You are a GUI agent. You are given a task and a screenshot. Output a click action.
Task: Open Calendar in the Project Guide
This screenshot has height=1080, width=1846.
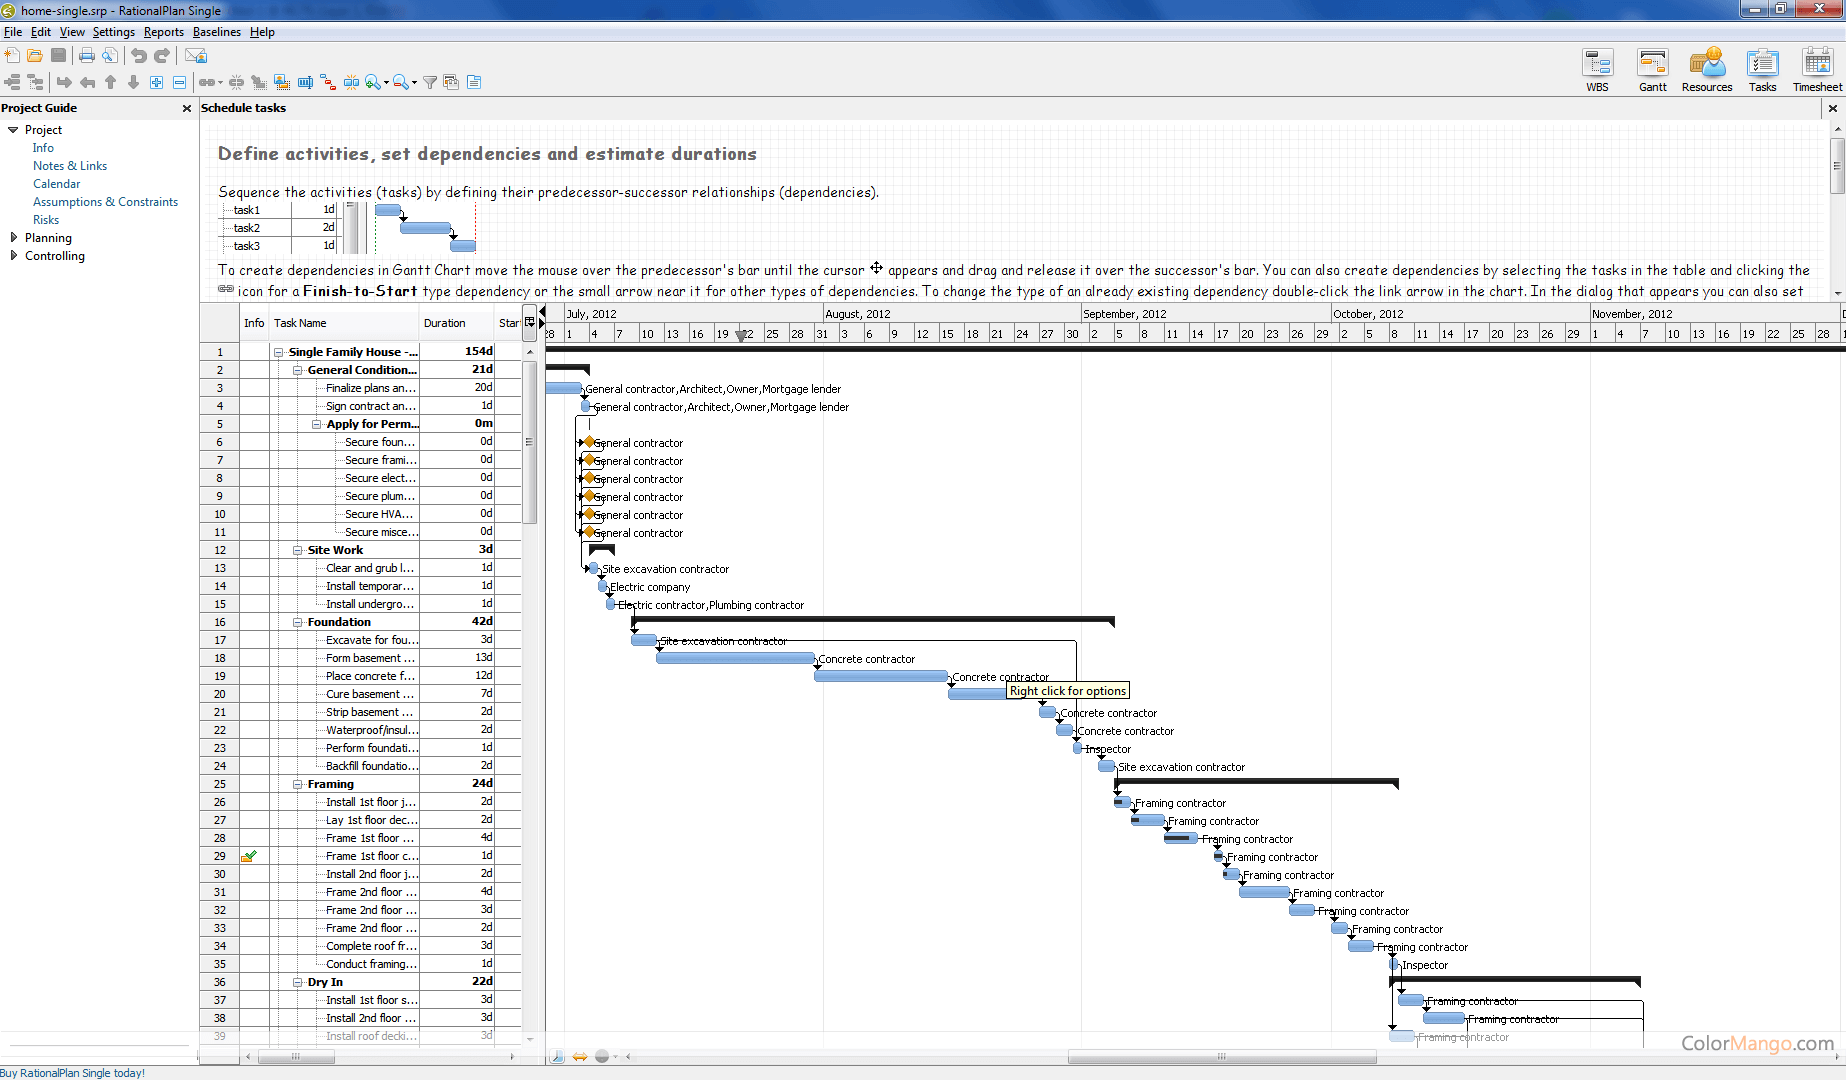(56, 183)
